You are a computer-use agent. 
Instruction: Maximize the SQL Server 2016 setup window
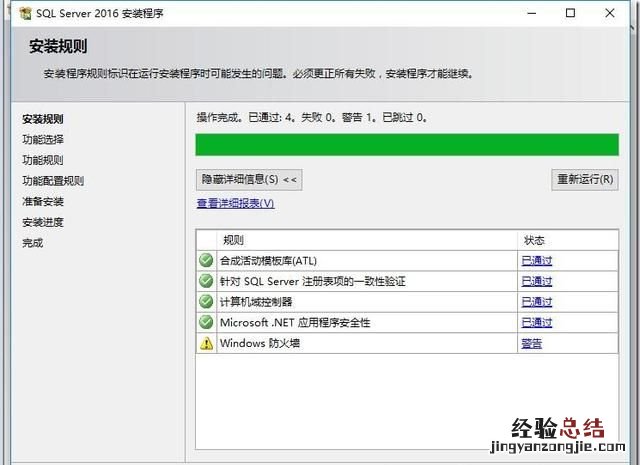tap(571, 13)
